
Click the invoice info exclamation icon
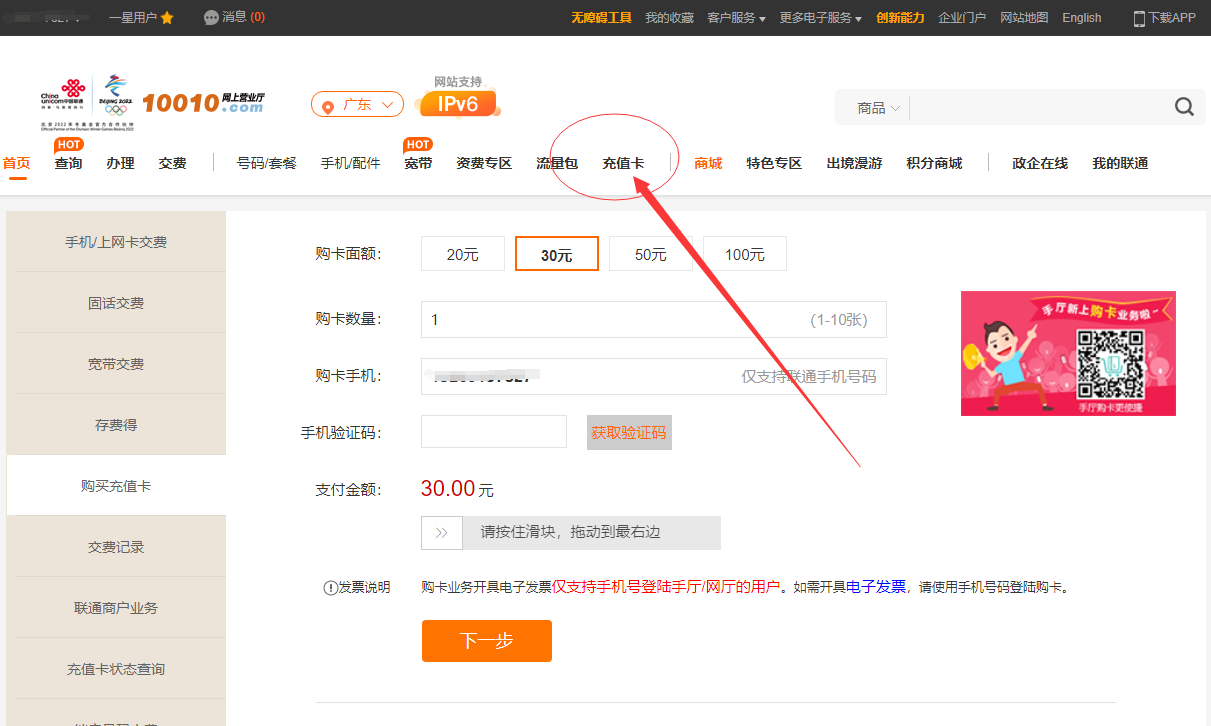click(330, 588)
